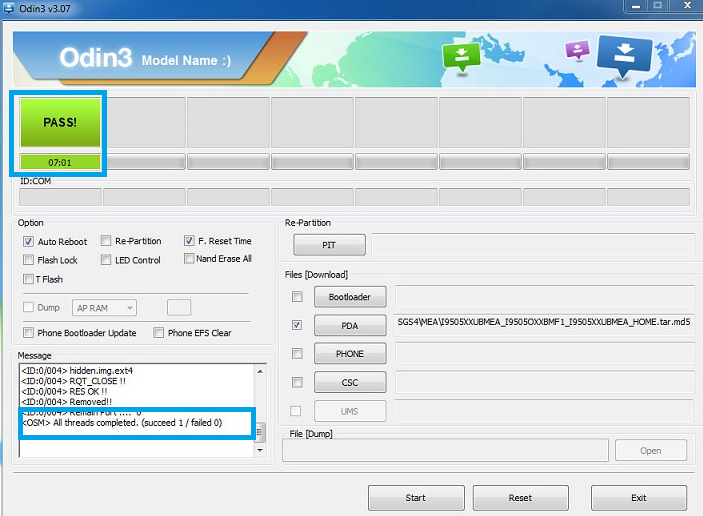Click the 07:01 progress bar
Screen dimensions: 703x516
coord(60,162)
